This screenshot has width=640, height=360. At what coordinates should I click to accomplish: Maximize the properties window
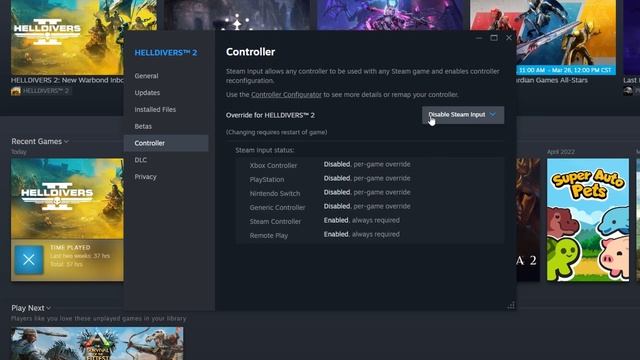(494, 38)
